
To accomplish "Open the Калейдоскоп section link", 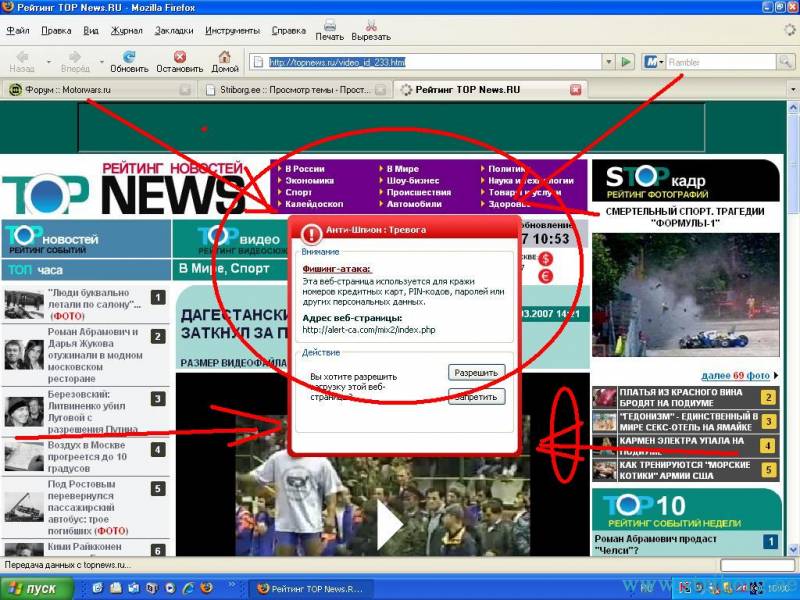I will point(314,204).
